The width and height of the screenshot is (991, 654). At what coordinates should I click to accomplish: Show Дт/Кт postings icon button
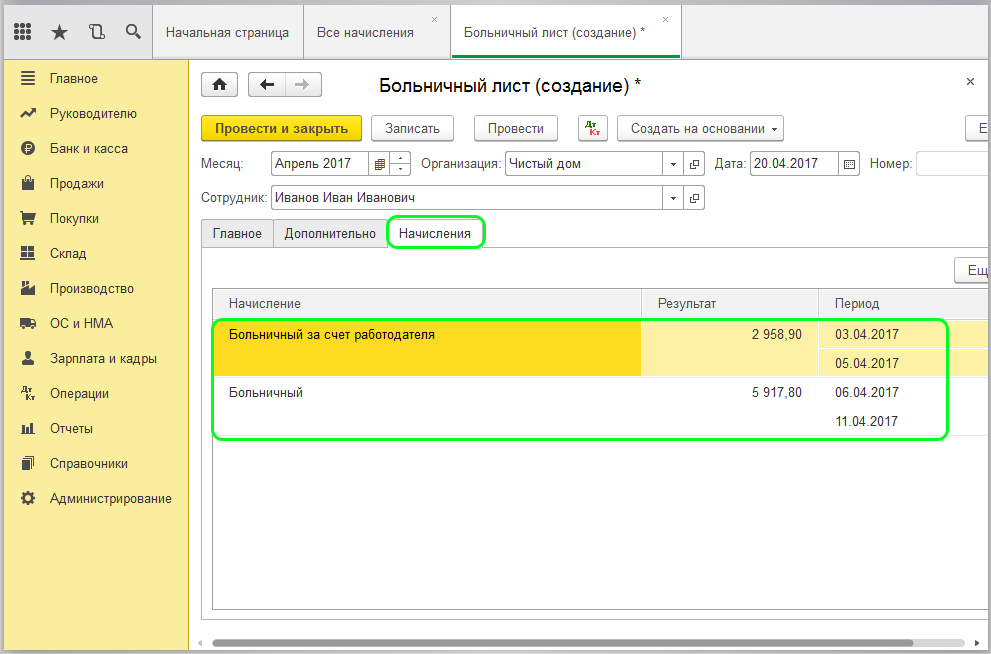coord(593,128)
